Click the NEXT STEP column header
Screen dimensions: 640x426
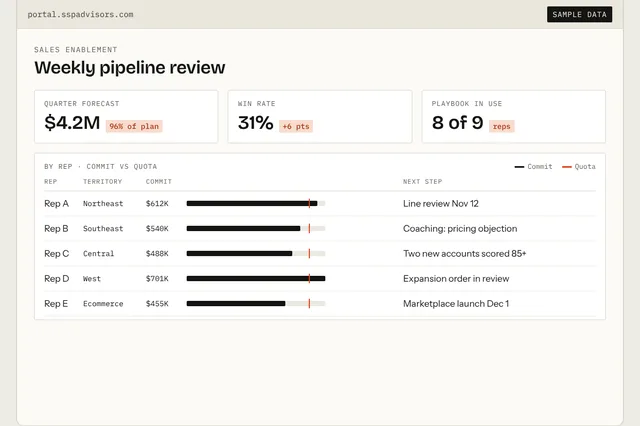tap(422, 182)
